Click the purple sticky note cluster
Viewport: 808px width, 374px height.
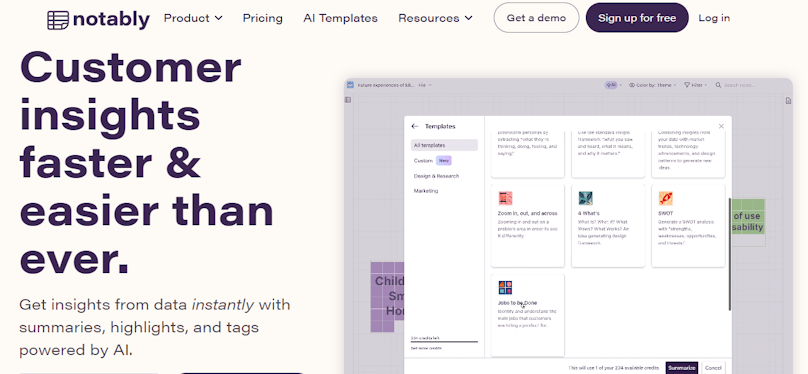point(388,297)
